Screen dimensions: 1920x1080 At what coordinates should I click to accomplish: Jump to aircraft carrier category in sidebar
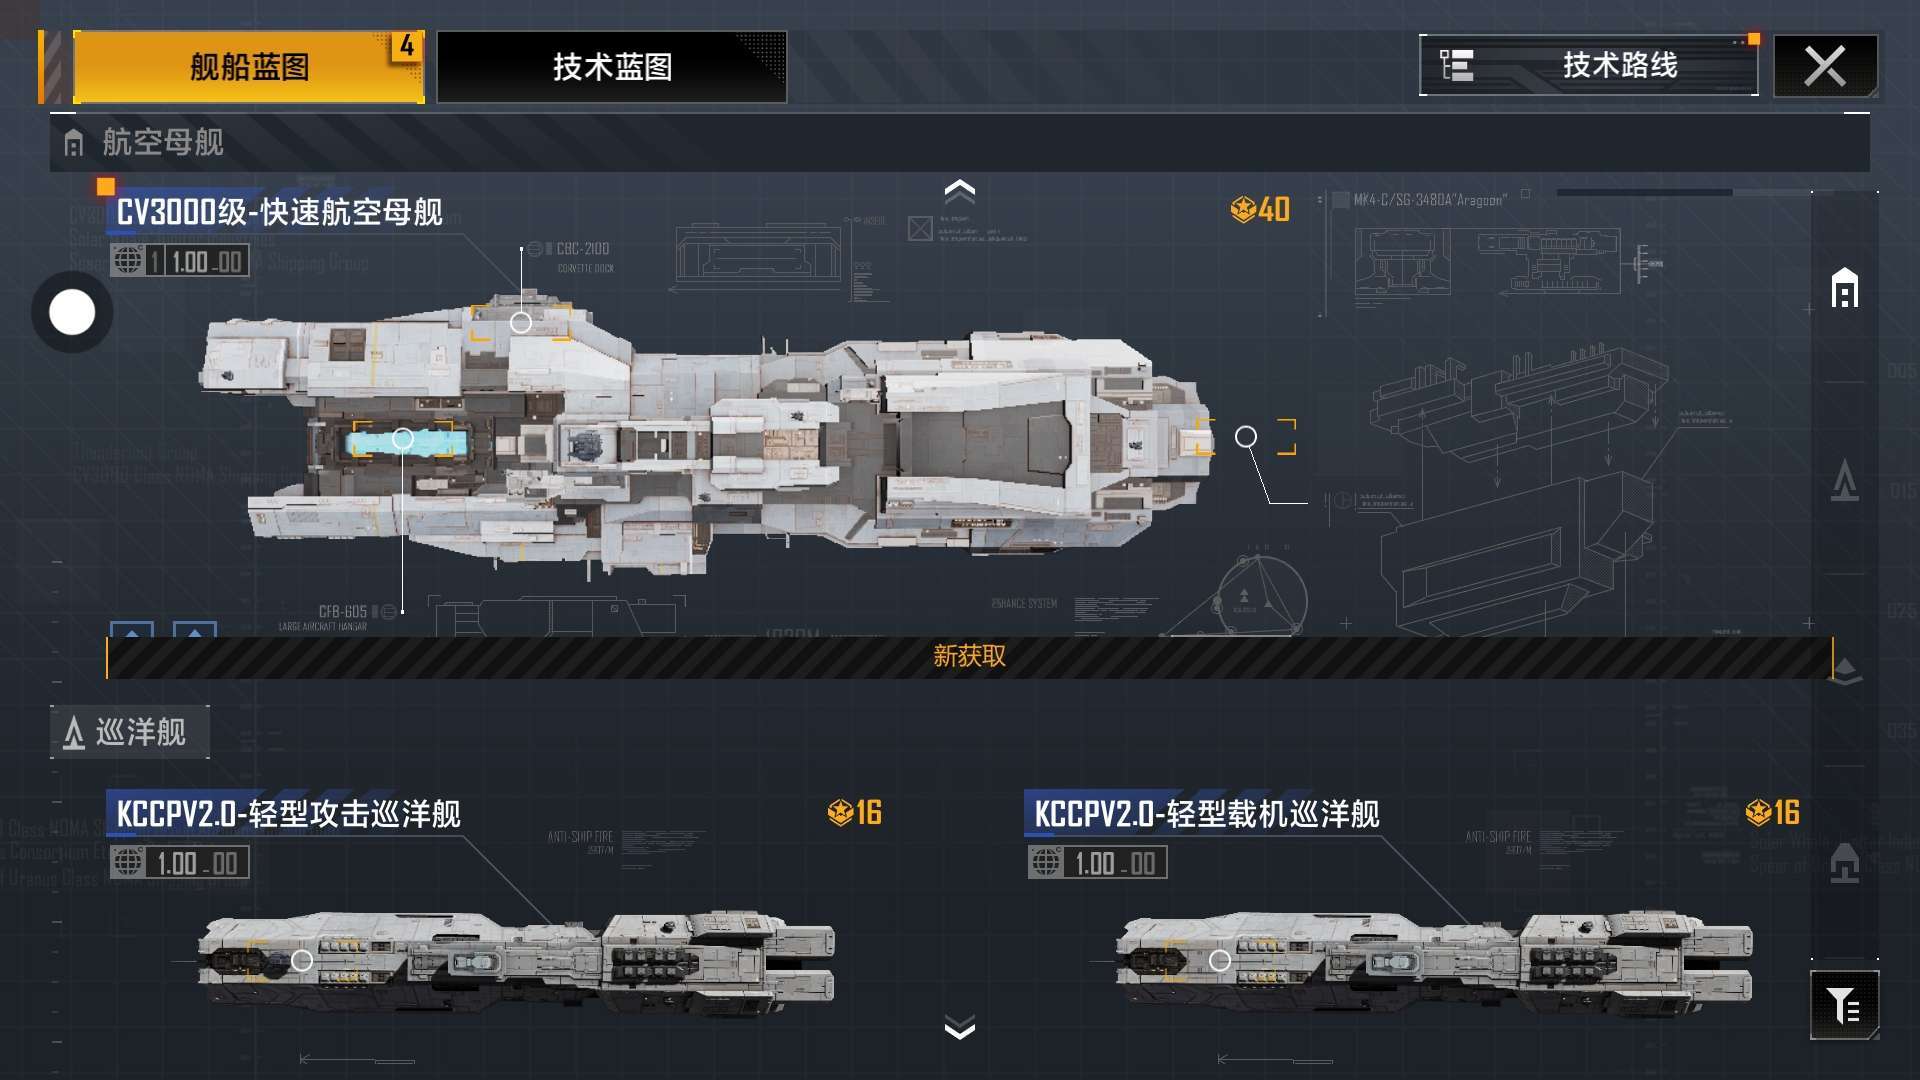tap(1845, 289)
